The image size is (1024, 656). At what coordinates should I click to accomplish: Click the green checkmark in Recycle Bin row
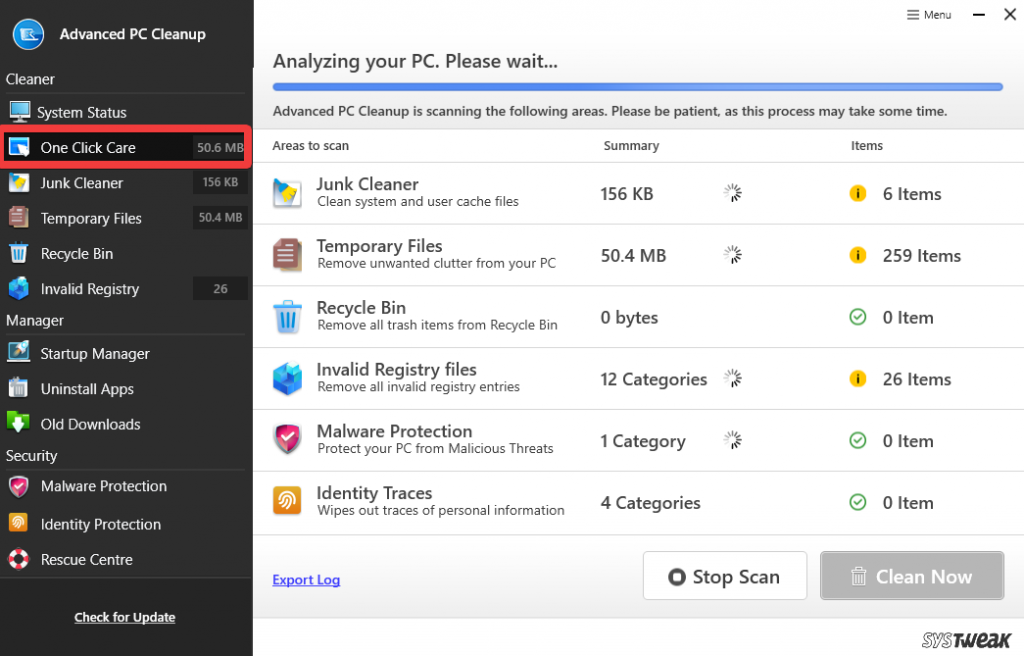pyautogui.click(x=857, y=317)
